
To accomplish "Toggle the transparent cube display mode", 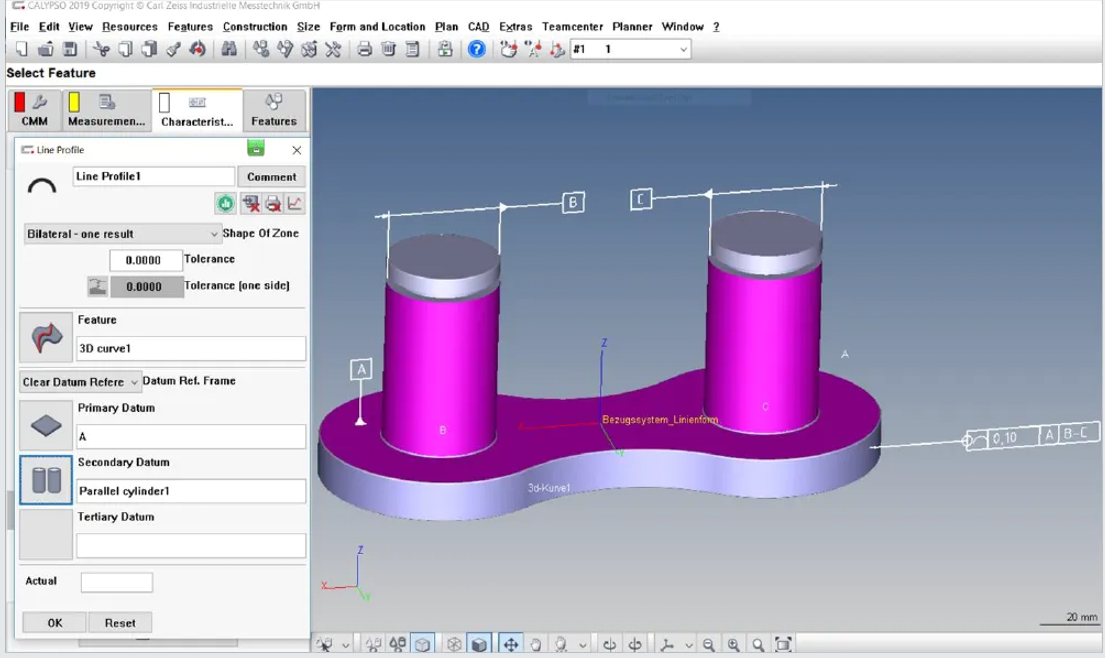I will (422, 644).
